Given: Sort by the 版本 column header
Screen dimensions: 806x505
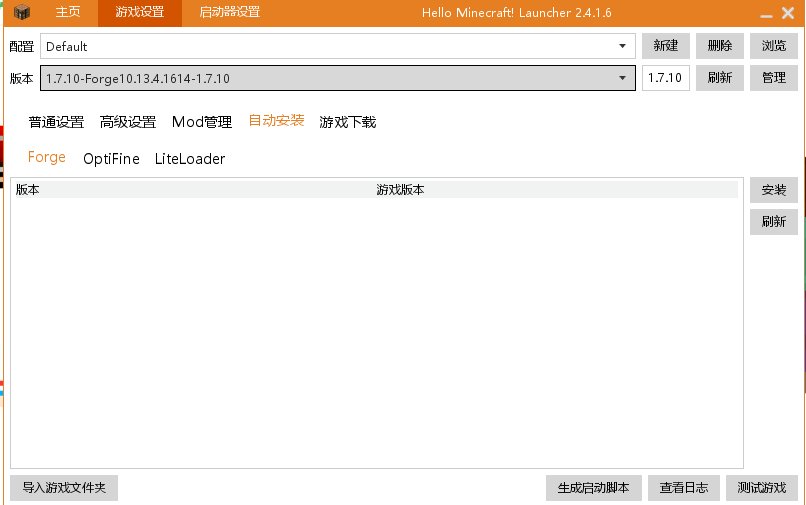Looking at the screenshot, I should pyautogui.click(x=193, y=190).
